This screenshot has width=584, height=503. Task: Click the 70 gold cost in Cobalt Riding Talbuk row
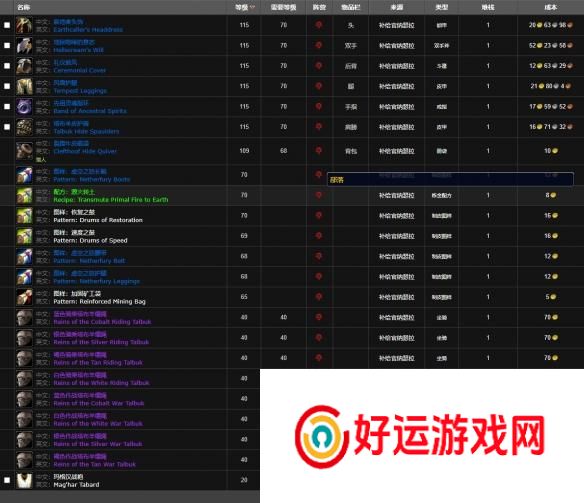tap(550, 317)
